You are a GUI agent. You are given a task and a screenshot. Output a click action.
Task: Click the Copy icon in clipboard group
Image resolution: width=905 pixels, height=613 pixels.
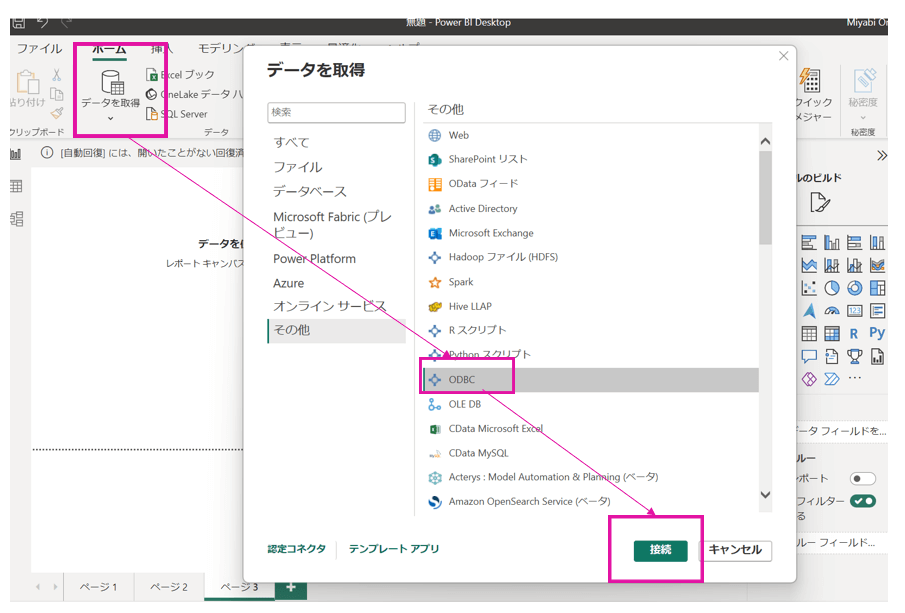pos(57,94)
